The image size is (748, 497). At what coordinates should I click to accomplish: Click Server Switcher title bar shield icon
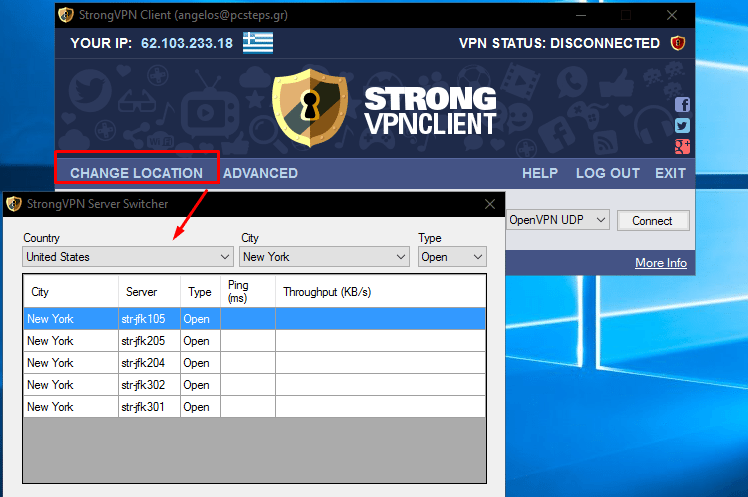(x=14, y=204)
